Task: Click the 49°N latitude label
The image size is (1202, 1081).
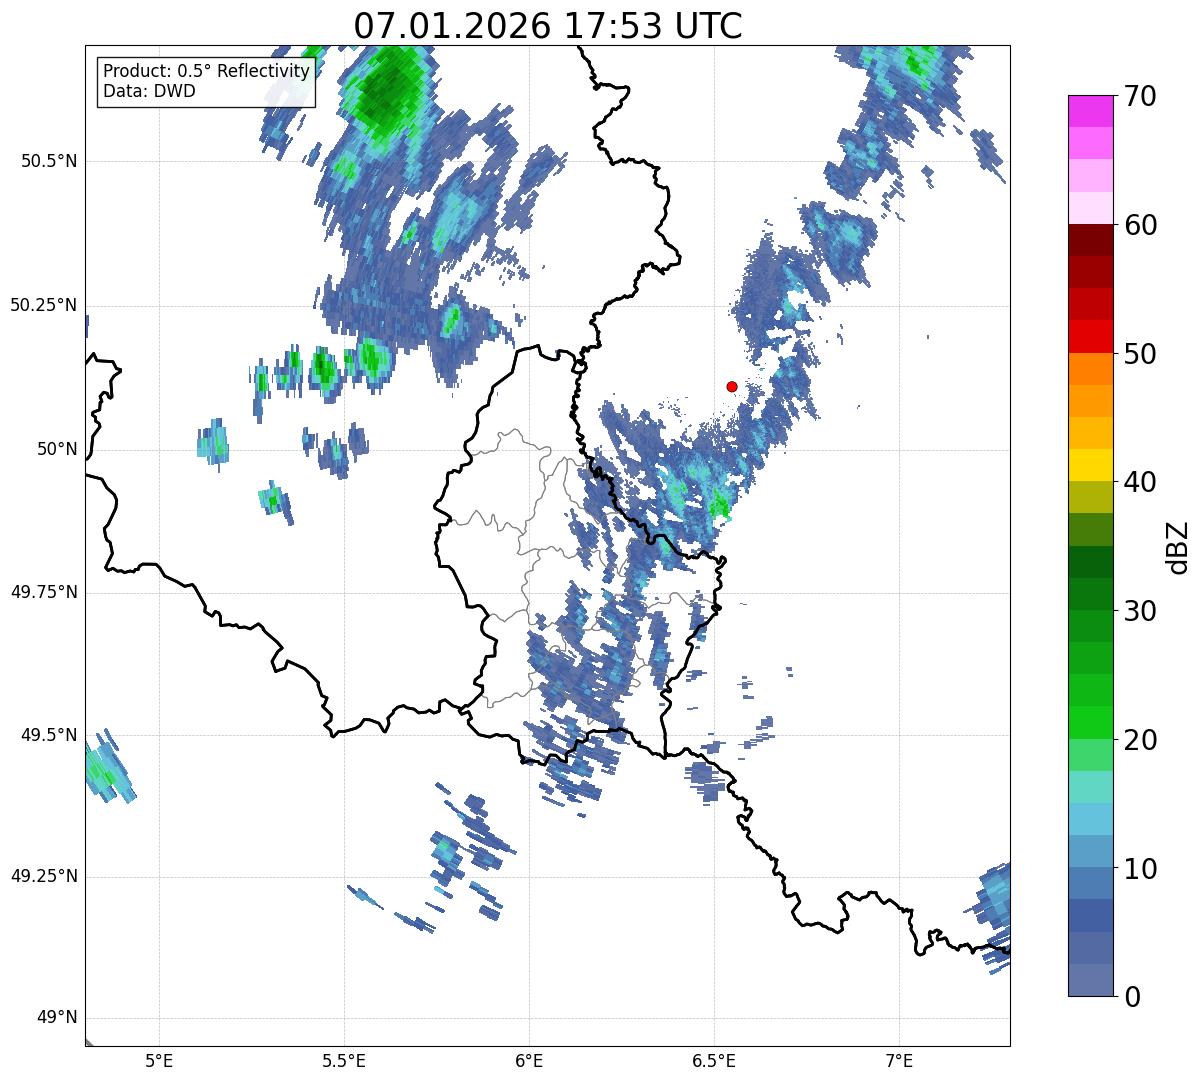Action: pyautogui.click(x=57, y=1018)
